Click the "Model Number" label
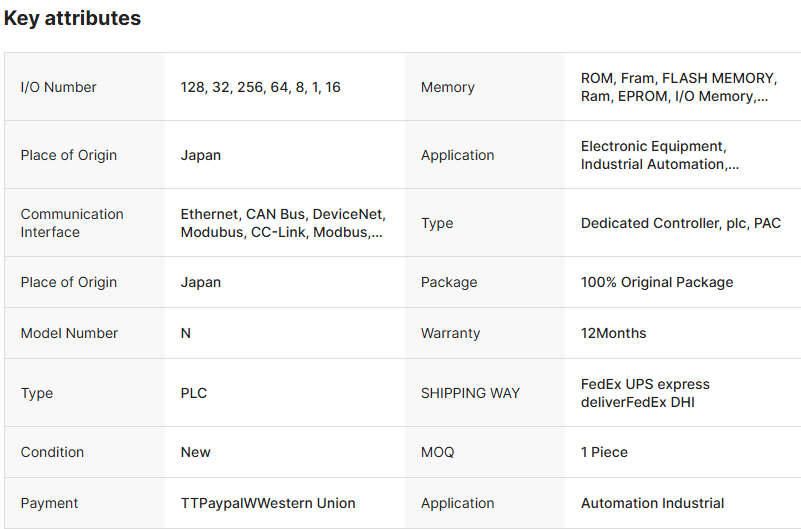The width and height of the screenshot is (801, 529). pos(69,333)
